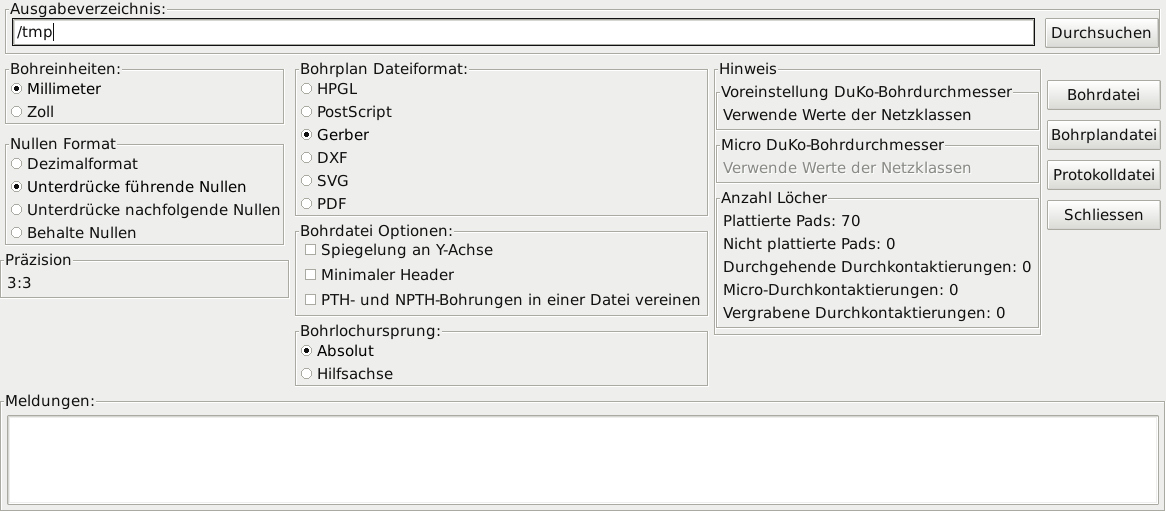
Task: Select Hilfsachse as drill origin
Action: (307, 374)
